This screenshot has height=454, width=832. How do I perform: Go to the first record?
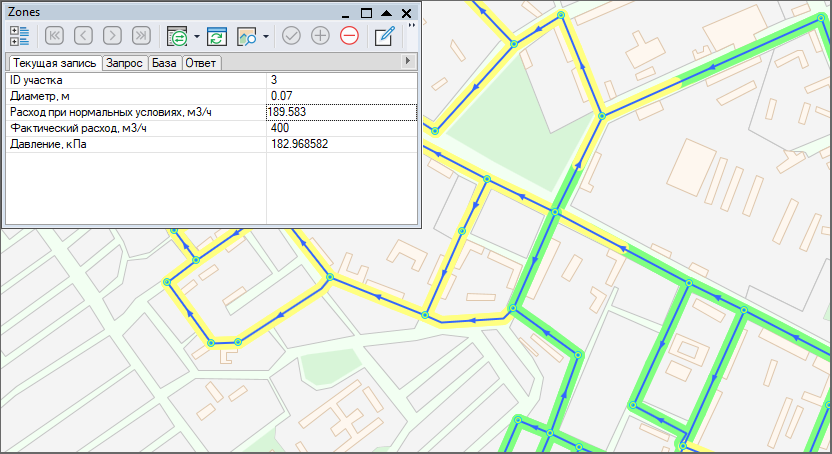tap(55, 36)
